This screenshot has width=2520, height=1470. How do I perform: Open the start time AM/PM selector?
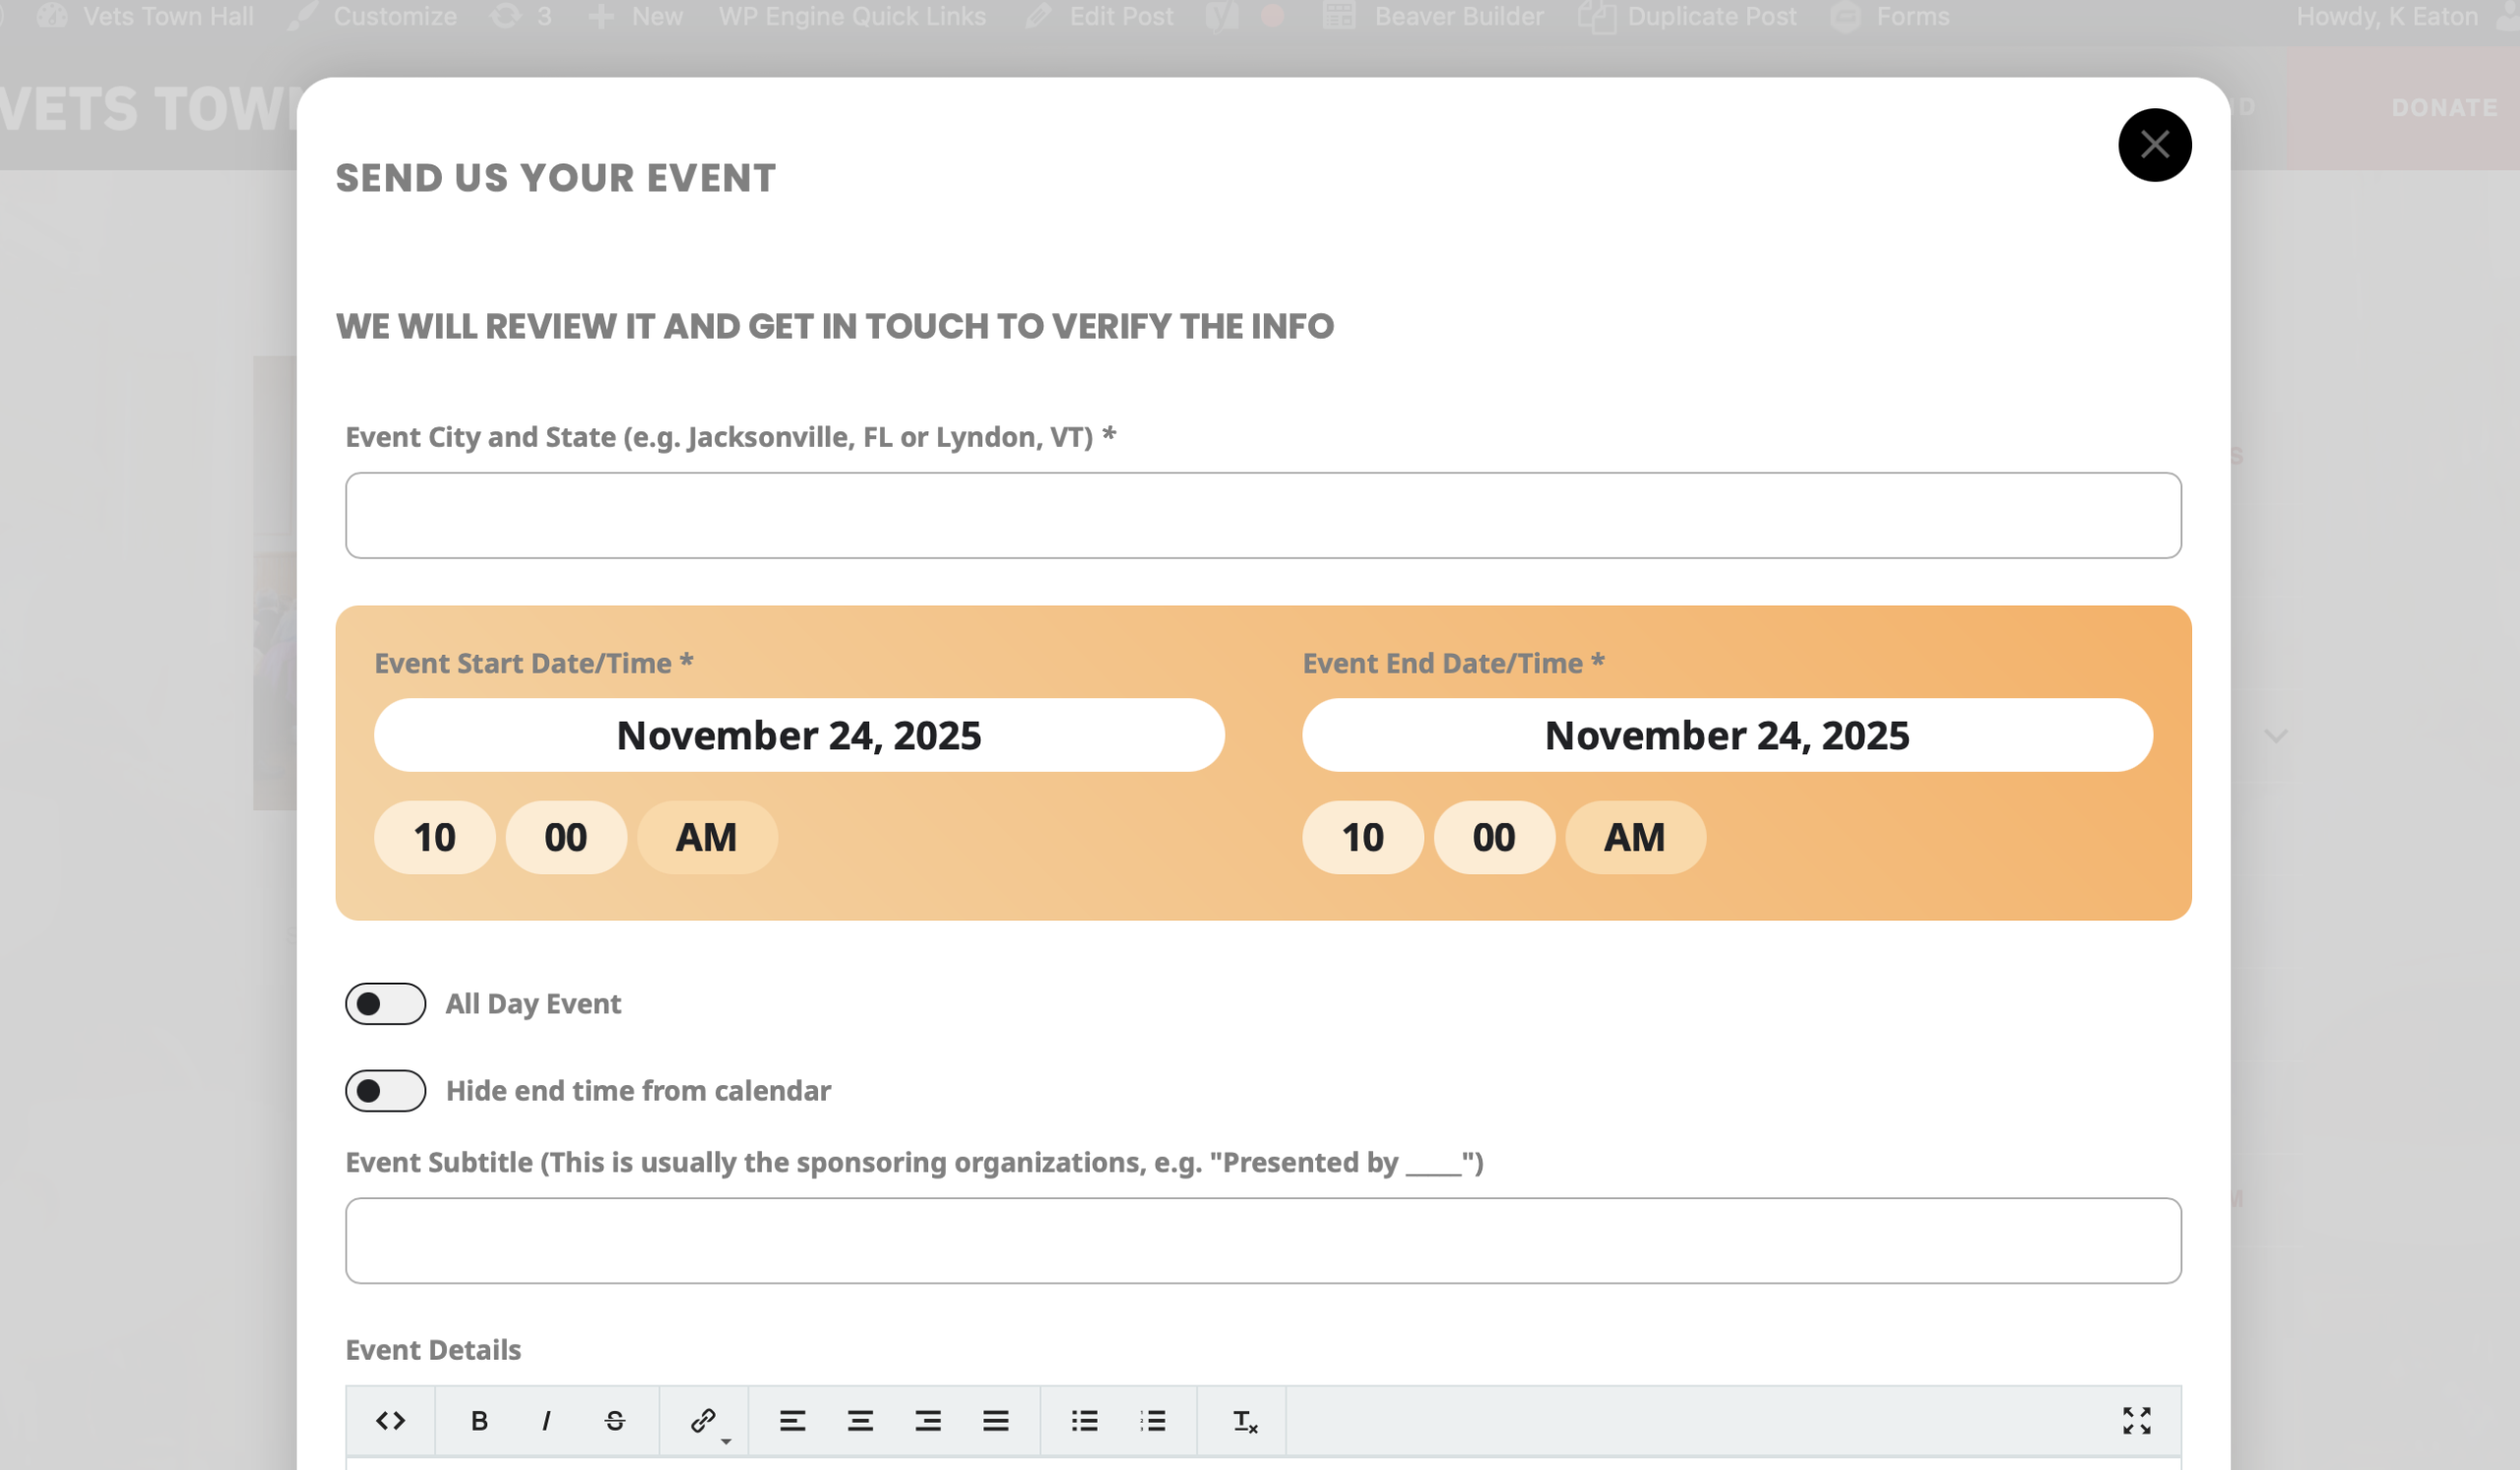click(x=706, y=837)
